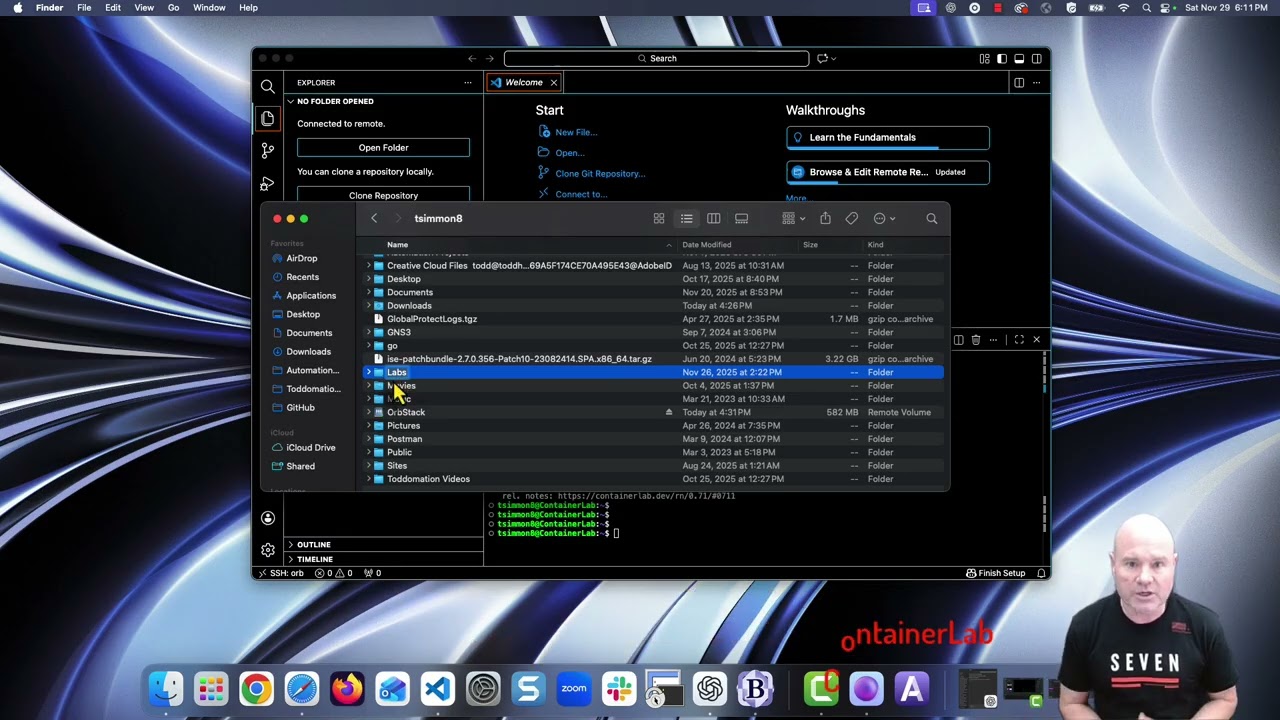Open the Finder menu in menu bar
Screen dimensions: 1280x720
[x=49, y=8]
